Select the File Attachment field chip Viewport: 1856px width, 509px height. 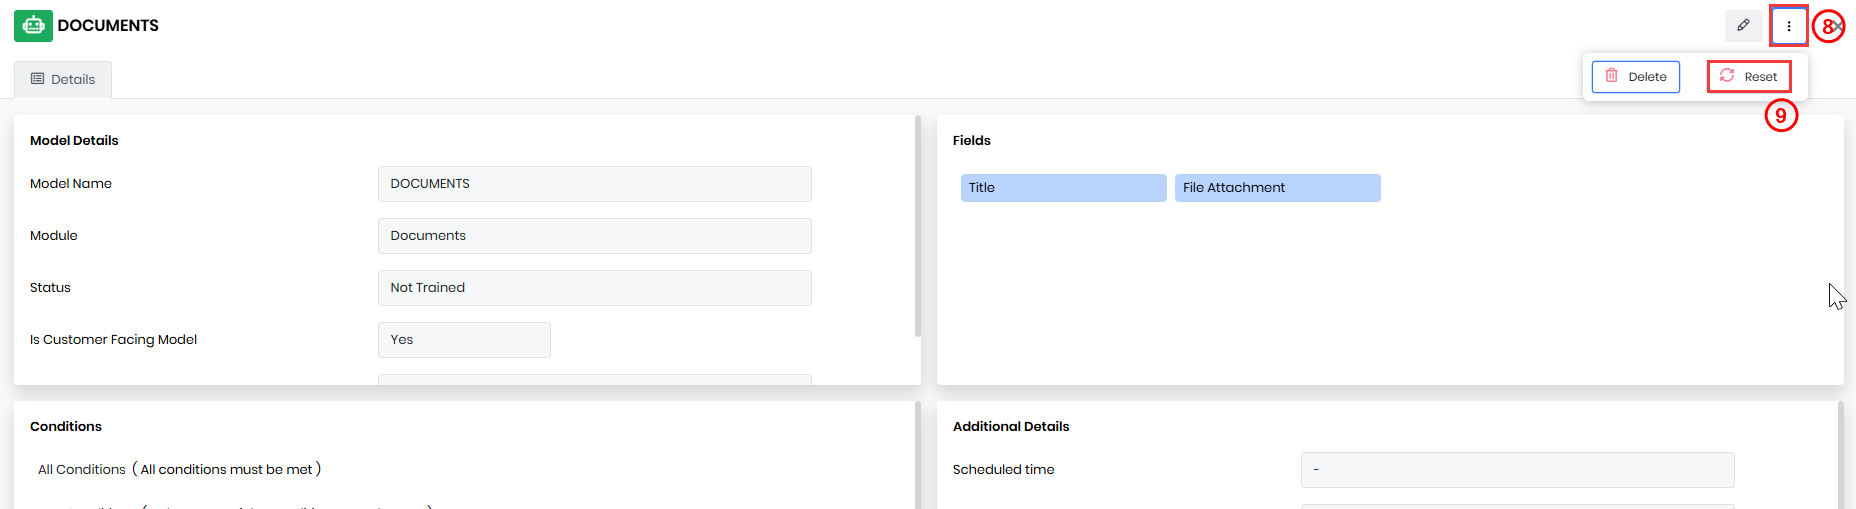tap(1277, 188)
